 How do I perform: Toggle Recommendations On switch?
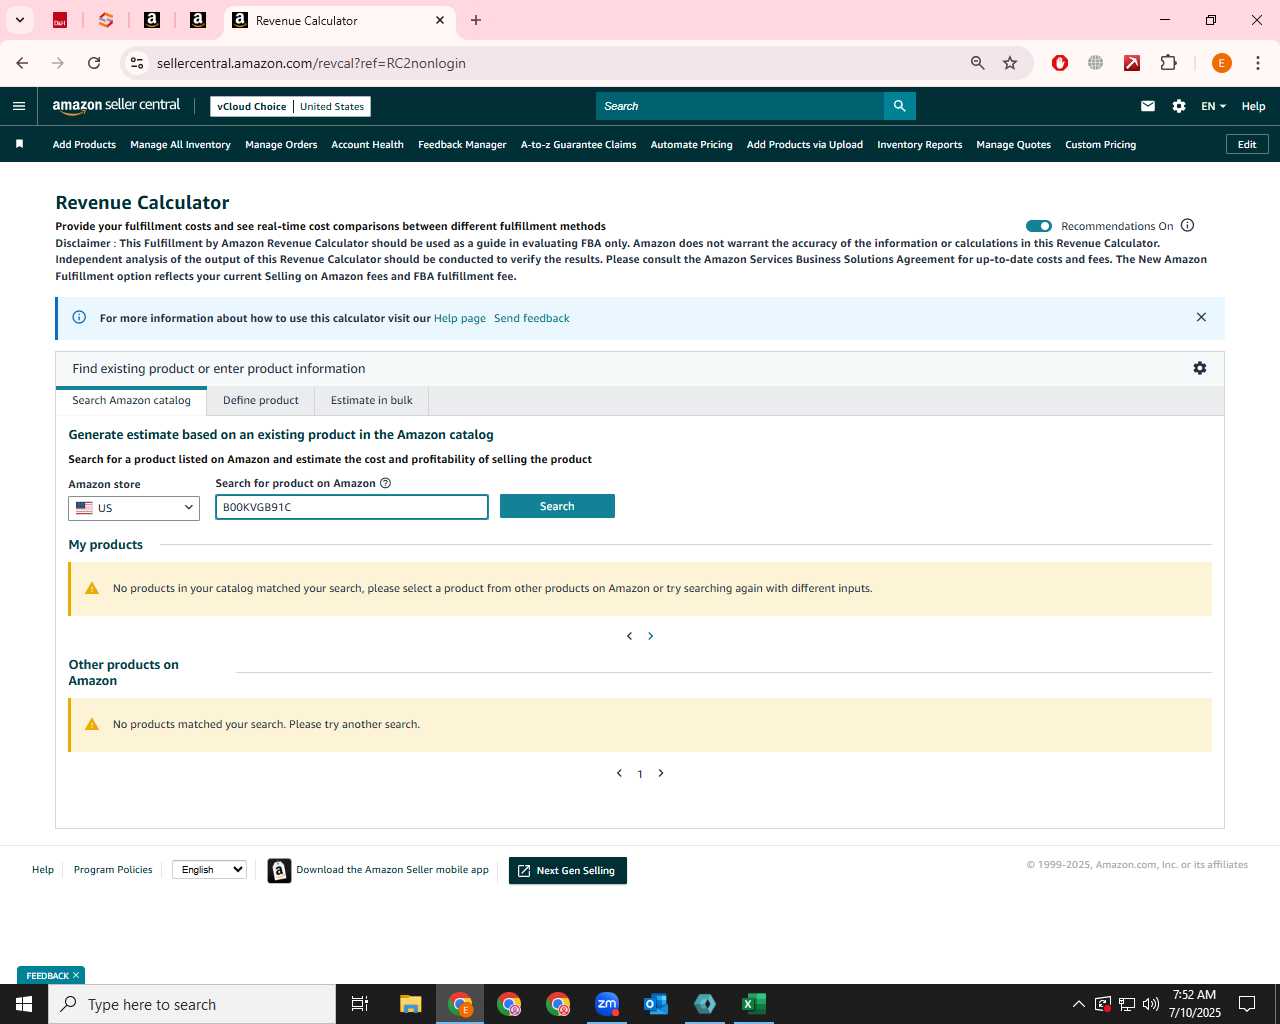coord(1039,226)
